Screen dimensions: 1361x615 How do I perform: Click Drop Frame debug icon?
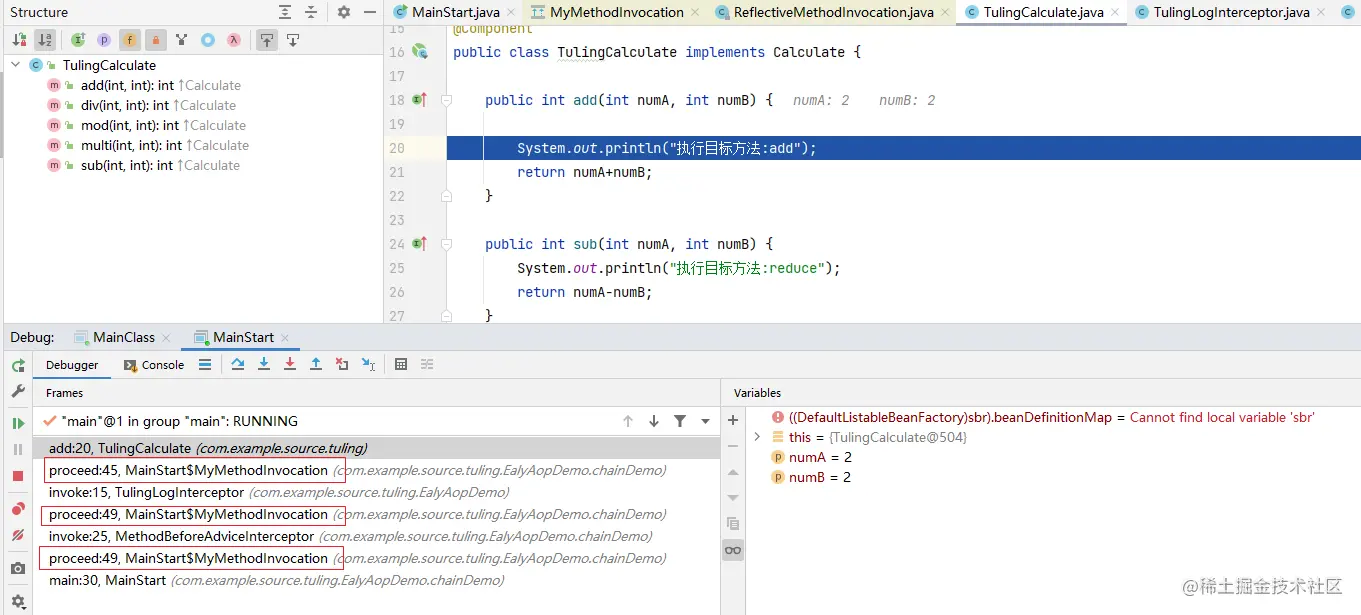click(x=342, y=365)
